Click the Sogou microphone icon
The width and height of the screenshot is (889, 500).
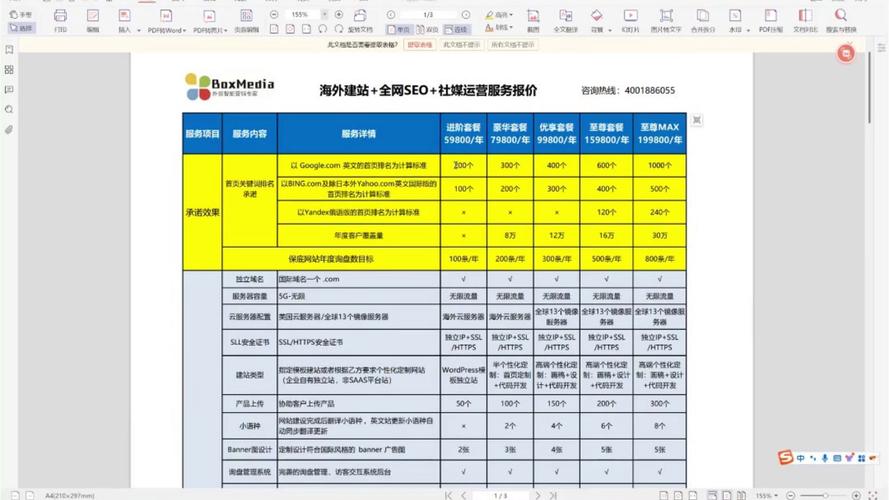point(825,457)
